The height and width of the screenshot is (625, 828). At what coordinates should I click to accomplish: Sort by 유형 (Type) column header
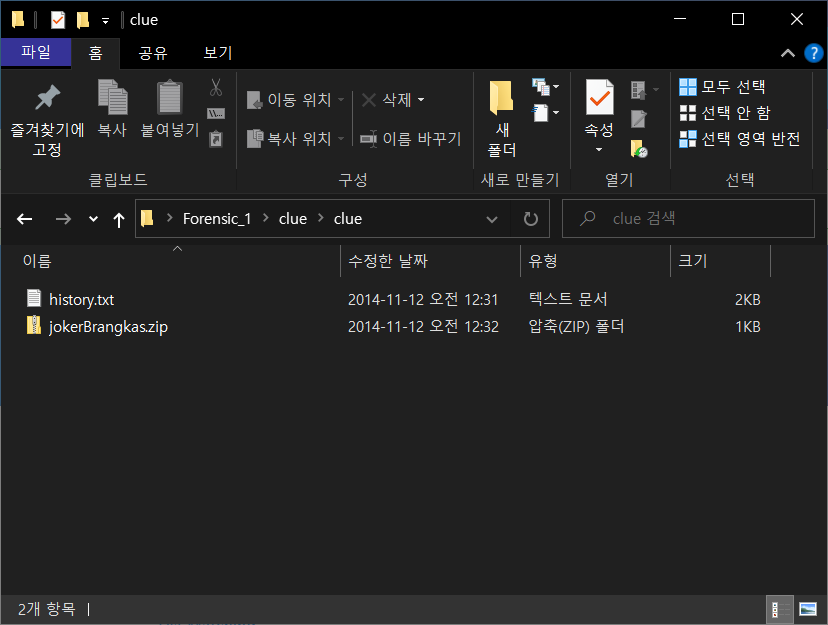tap(595, 261)
